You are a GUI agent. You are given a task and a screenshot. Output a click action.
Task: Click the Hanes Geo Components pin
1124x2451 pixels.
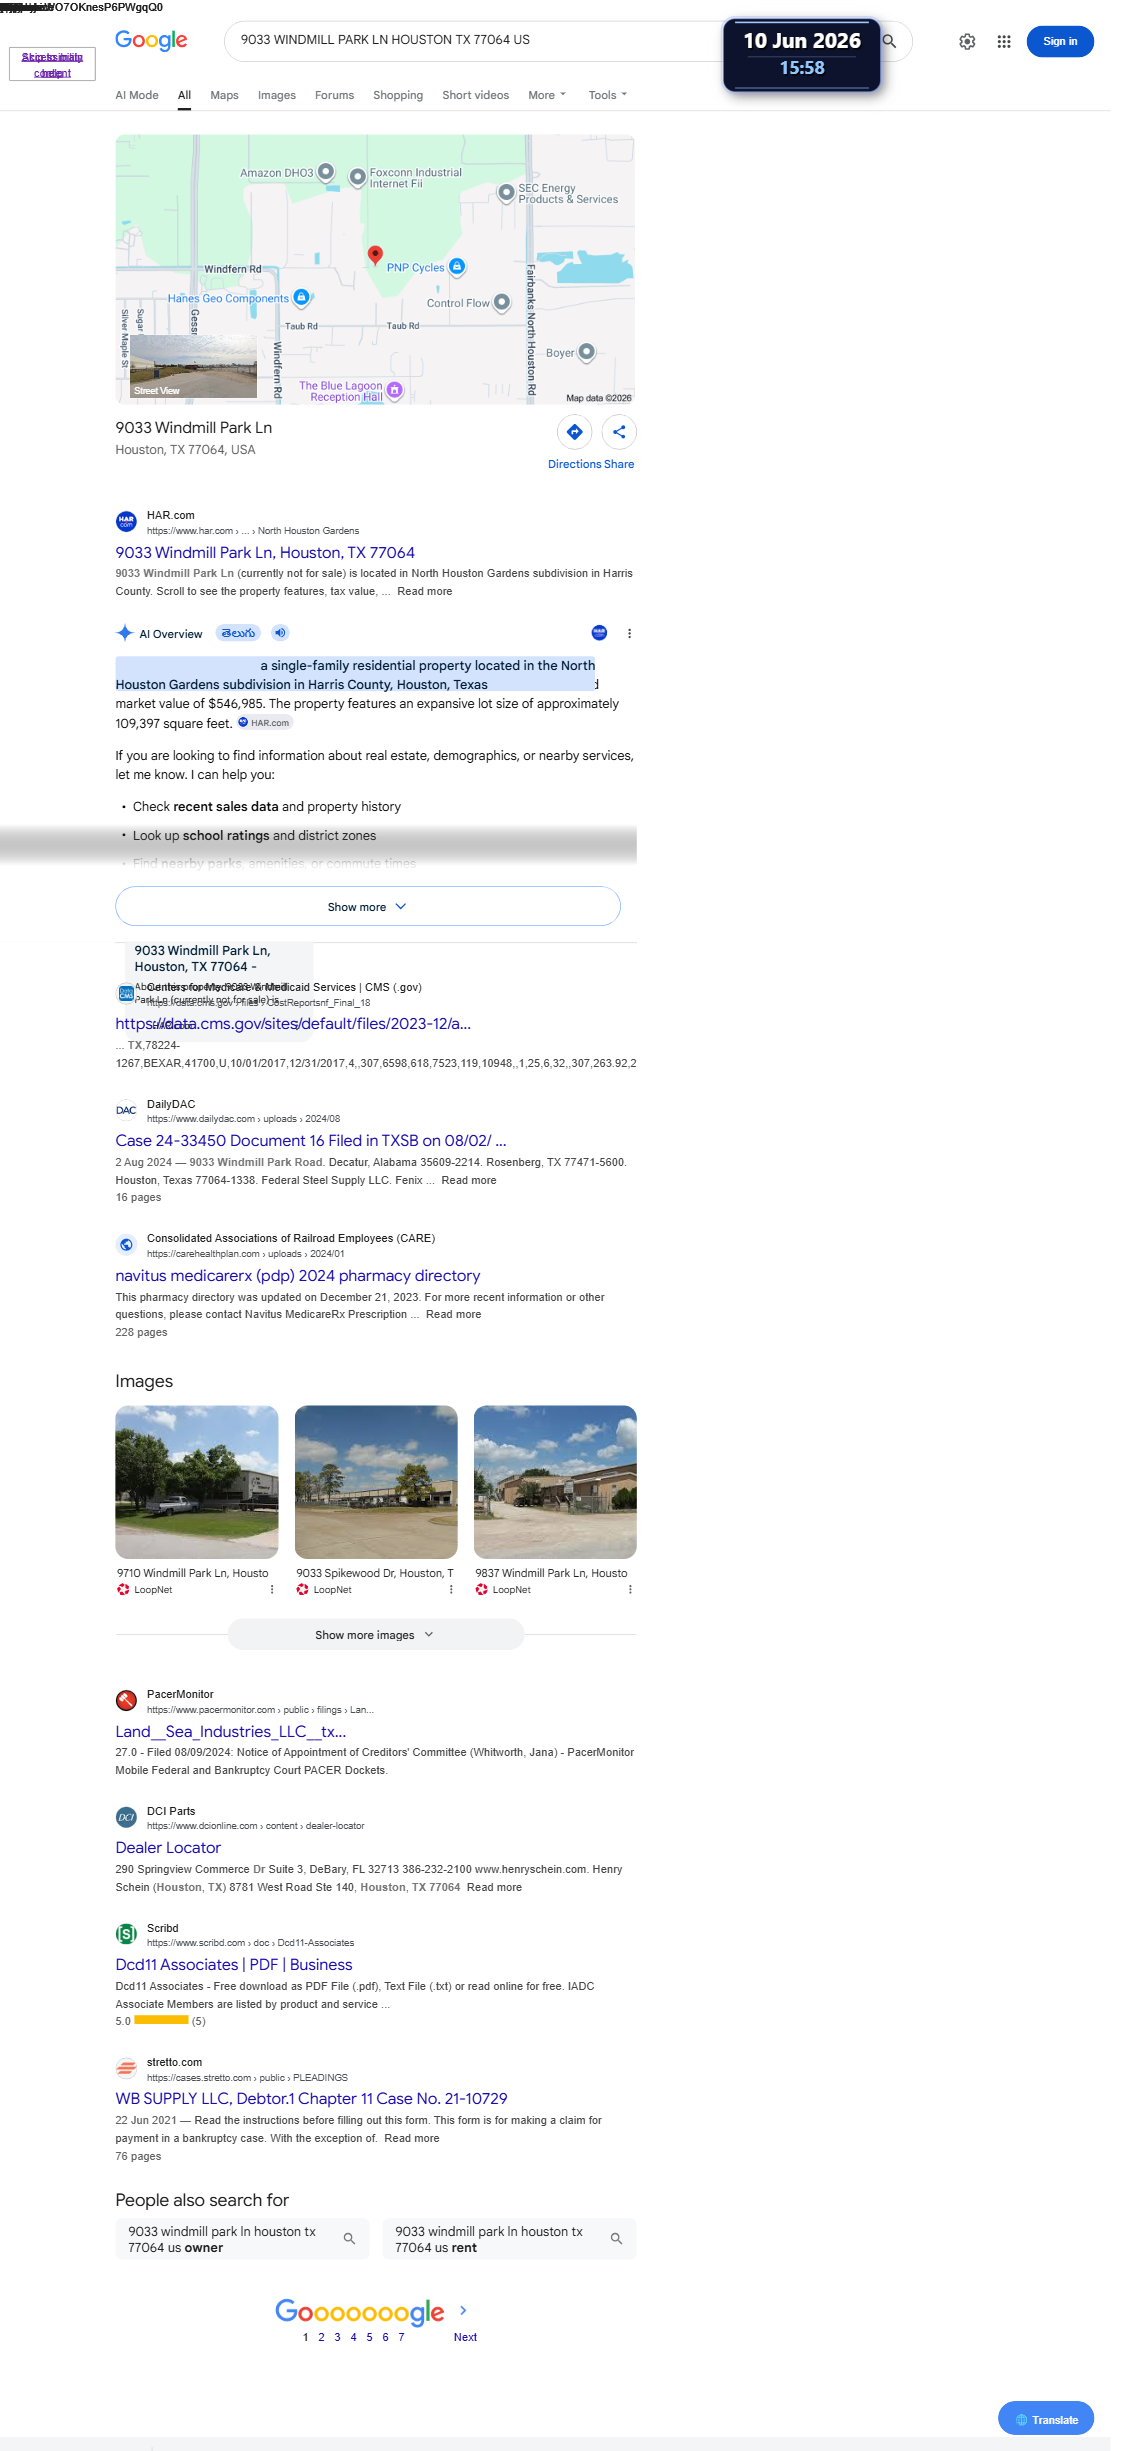pyautogui.click(x=301, y=297)
